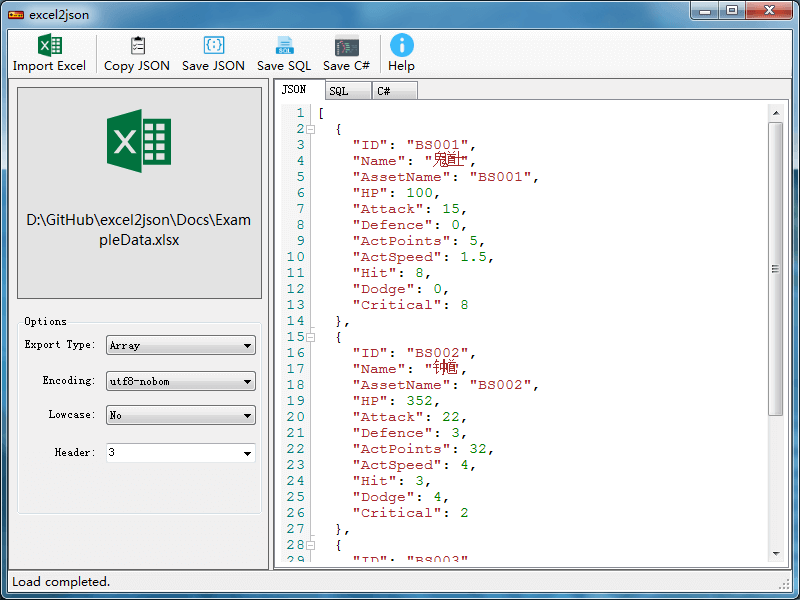The image size is (800, 600).
Task: Open the Header value dropdown arrow
Action: (247, 453)
